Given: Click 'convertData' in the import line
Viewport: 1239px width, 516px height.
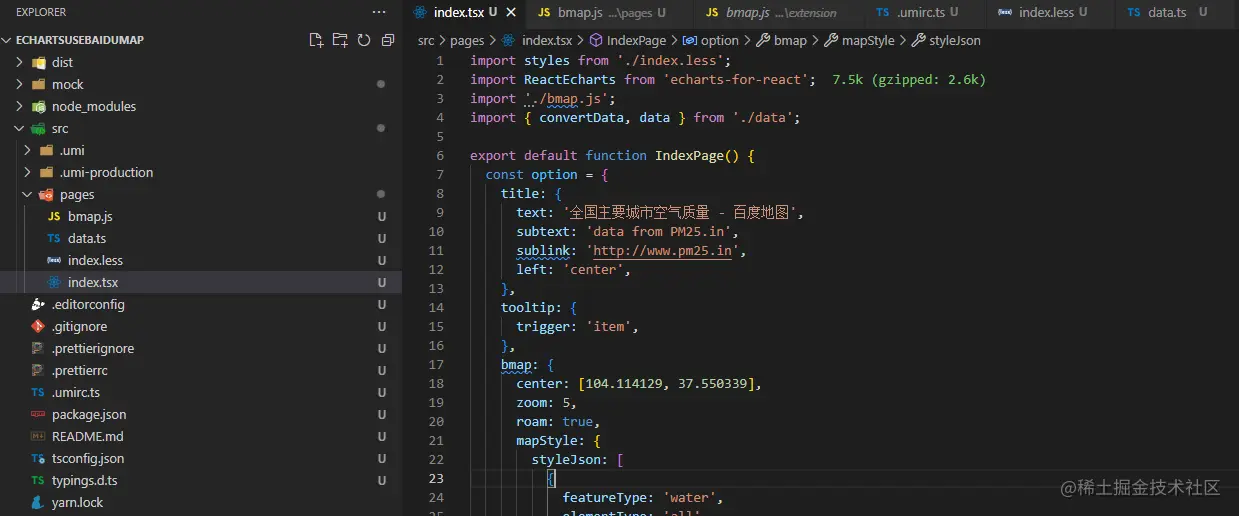Looking at the screenshot, I should click(x=581, y=117).
